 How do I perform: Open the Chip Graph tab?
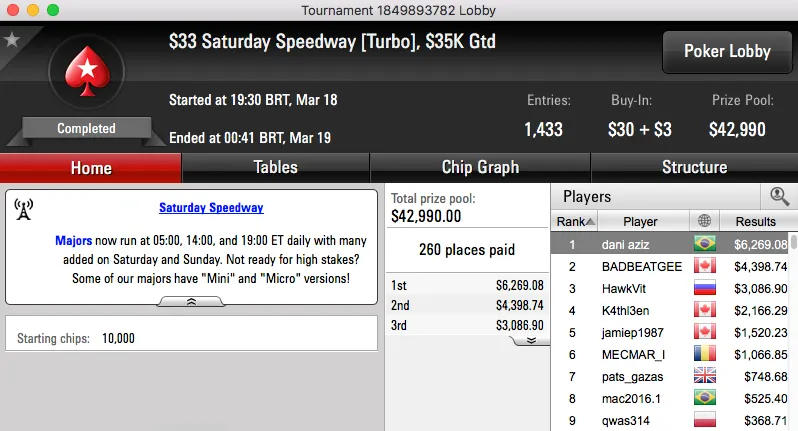click(x=480, y=167)
